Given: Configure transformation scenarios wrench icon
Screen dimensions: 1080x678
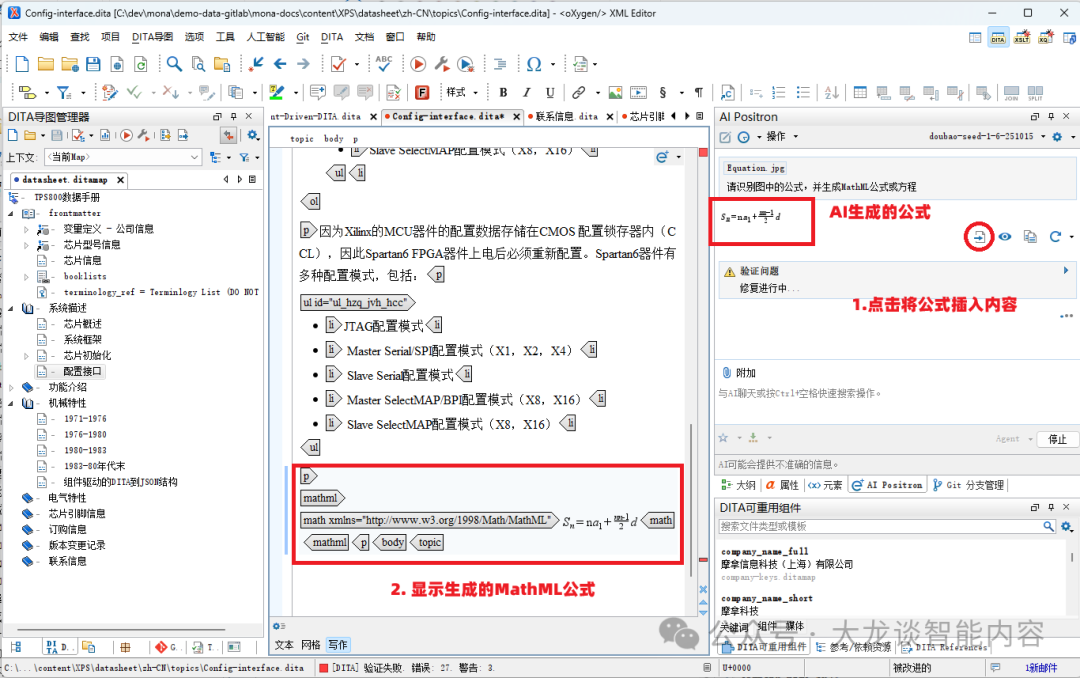Looking at the screenshot, I should click(x=442, y=64).
